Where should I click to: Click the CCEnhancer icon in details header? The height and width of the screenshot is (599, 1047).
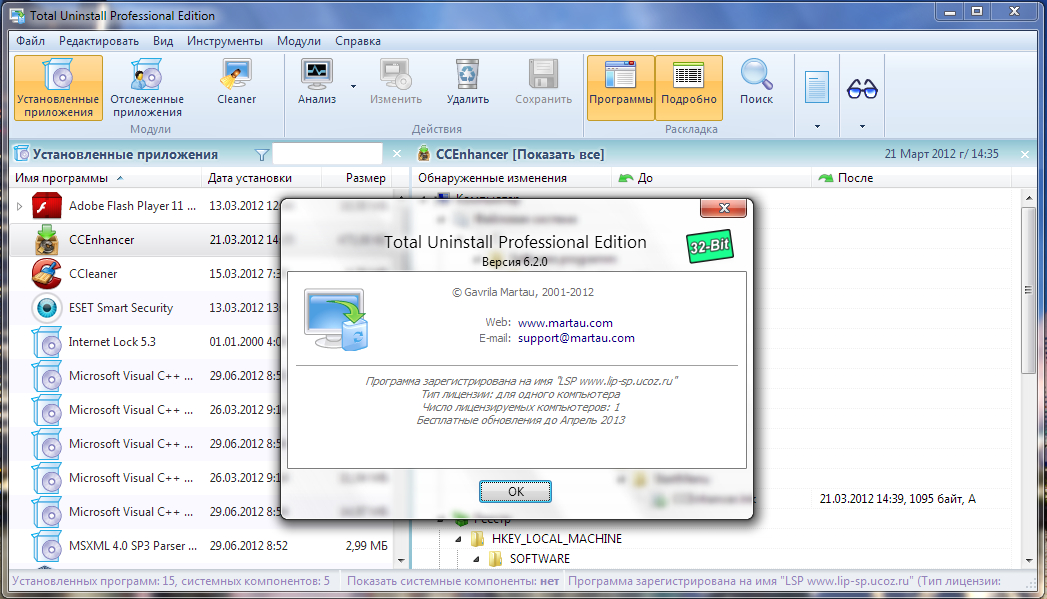click(x=423, y=154)
